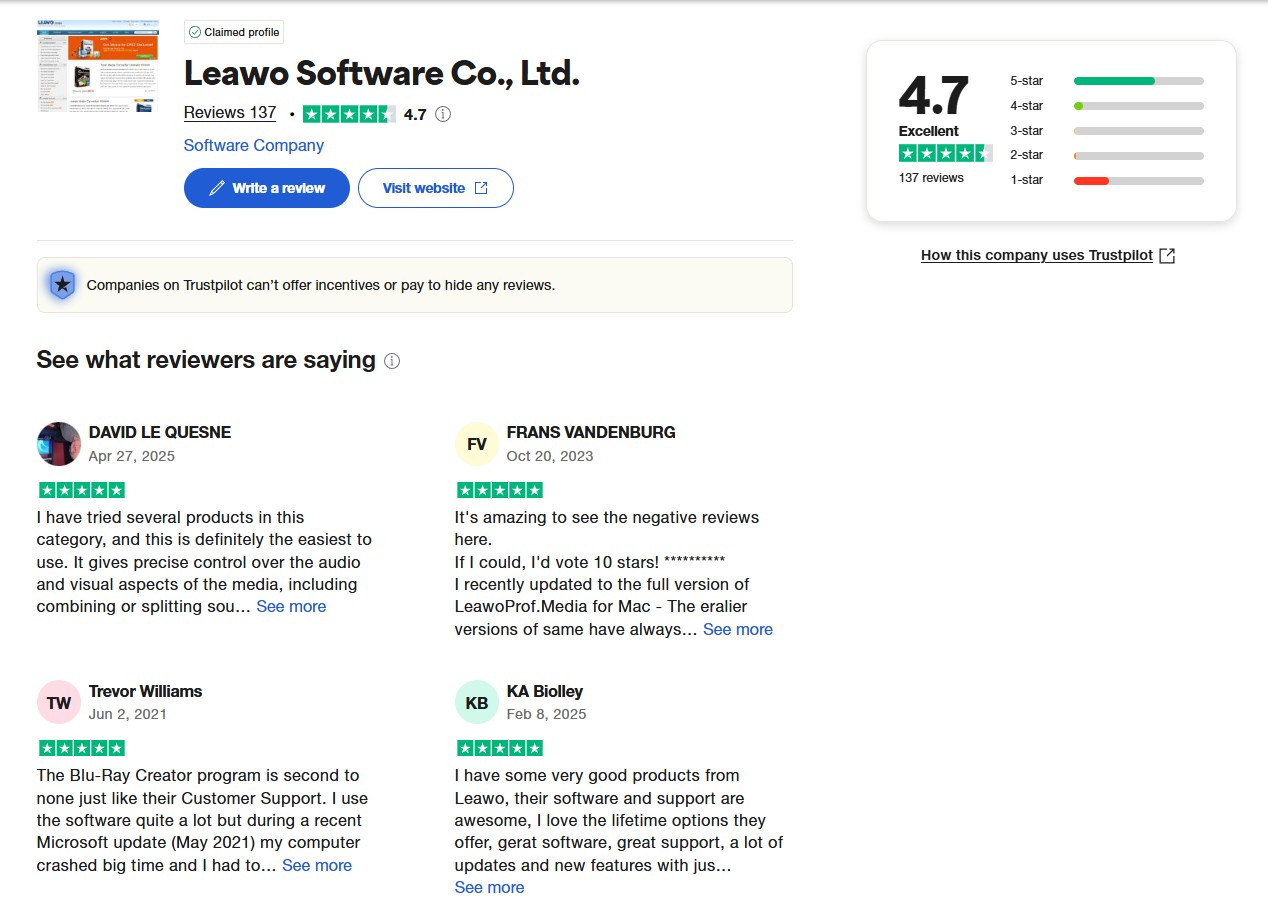
Task: Click the five stars on KA Biolley's review
Action: coord(500,748)
